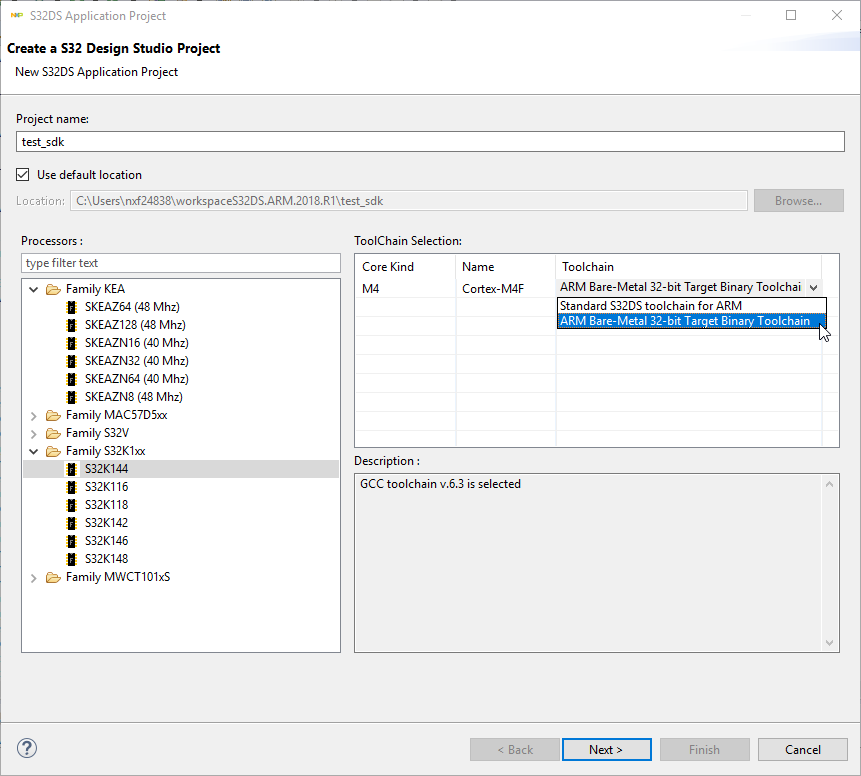Click the disabled Finish button
The height and width of the screenshot is (776, 861).
pos(705,750)
